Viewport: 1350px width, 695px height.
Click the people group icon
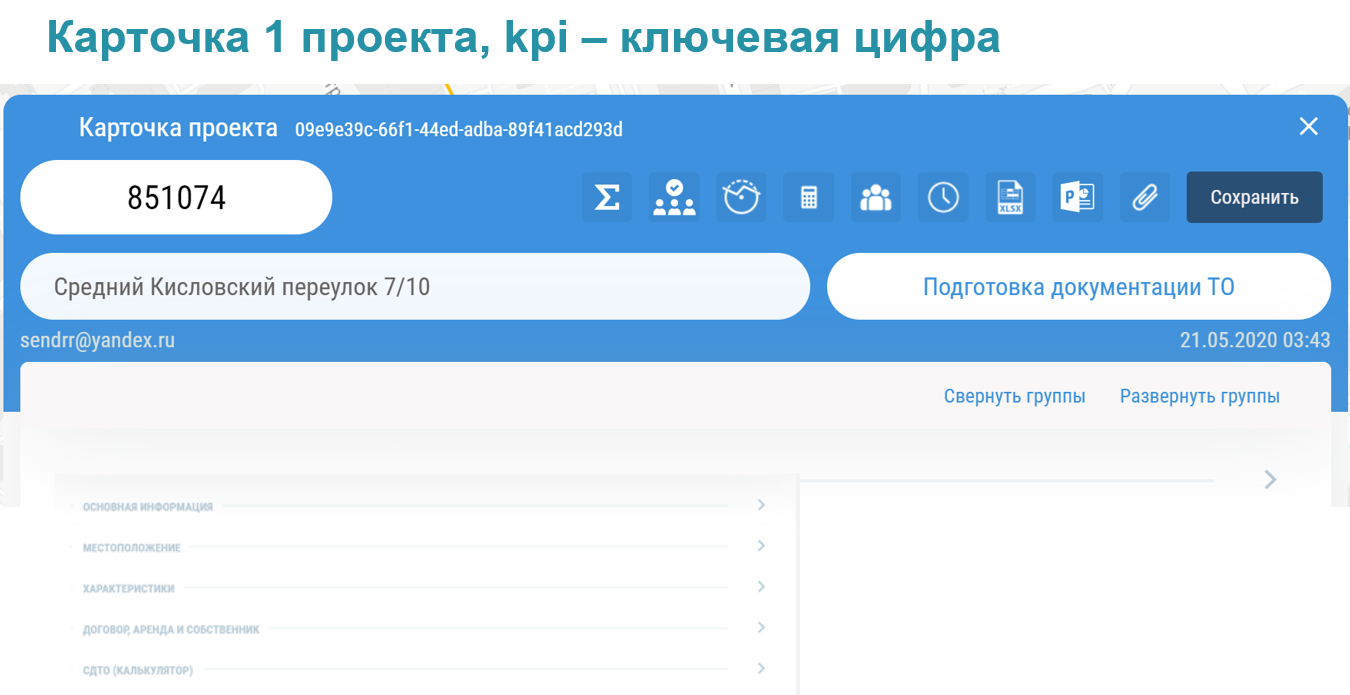876,197
